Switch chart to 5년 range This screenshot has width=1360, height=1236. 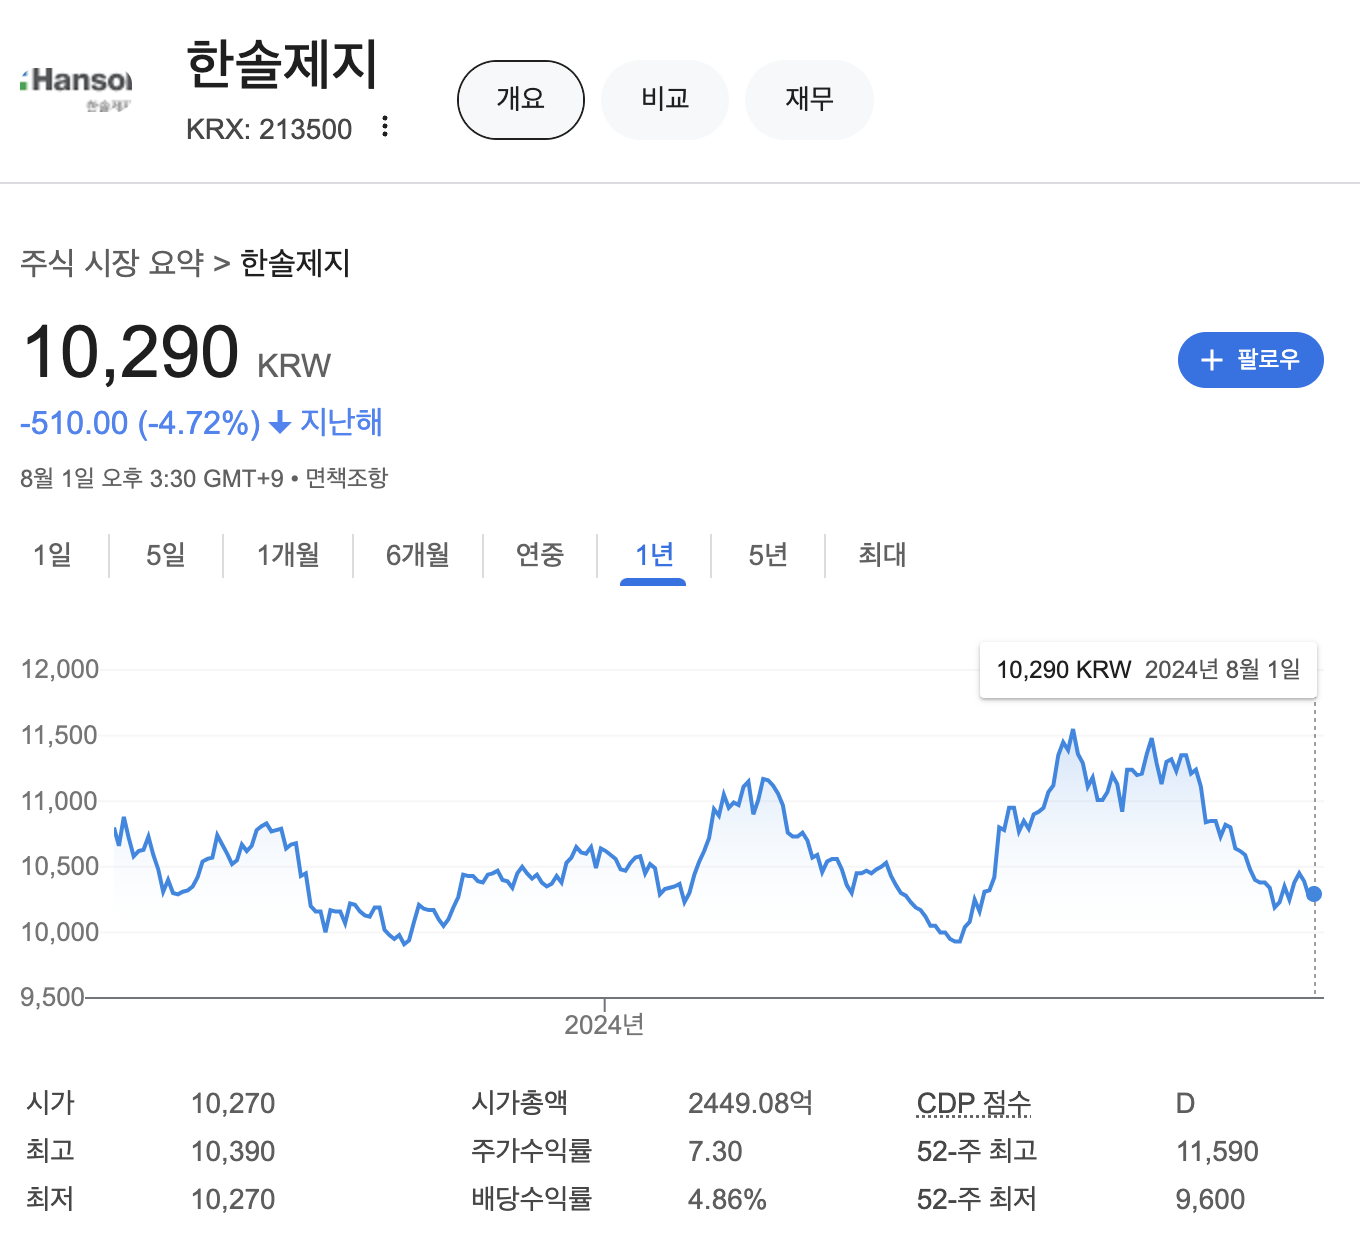coord(768,555)
